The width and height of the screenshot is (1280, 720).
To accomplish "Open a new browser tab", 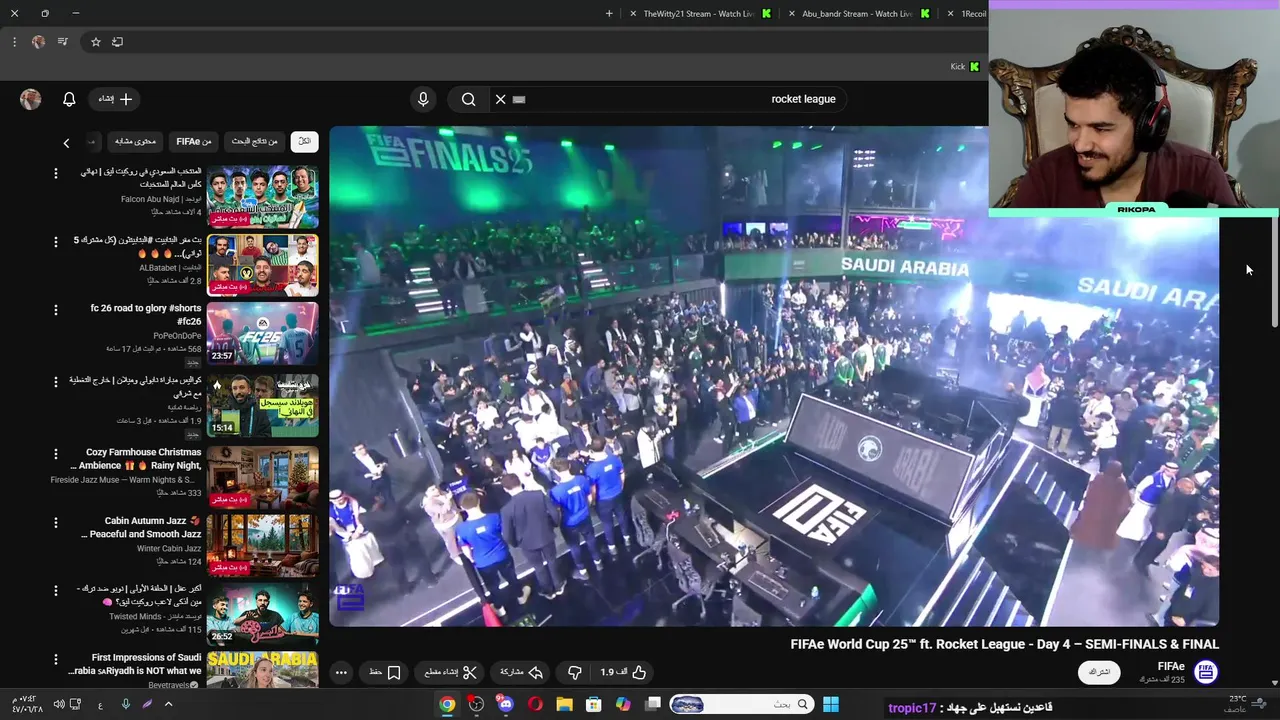I will tap(609, 14).
